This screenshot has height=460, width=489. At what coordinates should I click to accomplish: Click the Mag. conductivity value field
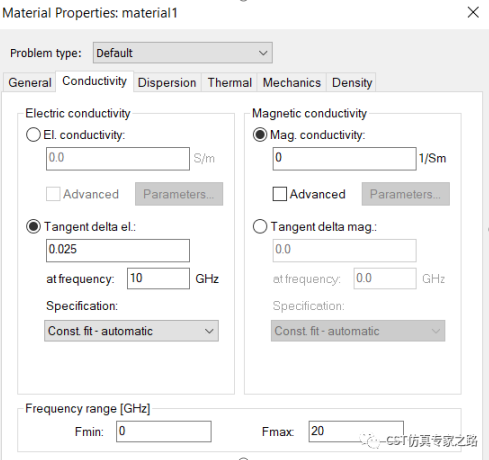pos(345,158)
